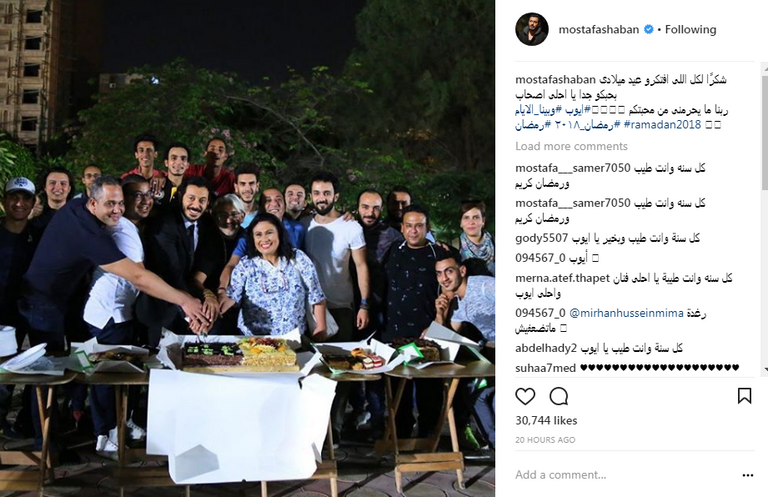Open the comment bubble icon
The width and height of the screenshot is (768, 497).
558,396
